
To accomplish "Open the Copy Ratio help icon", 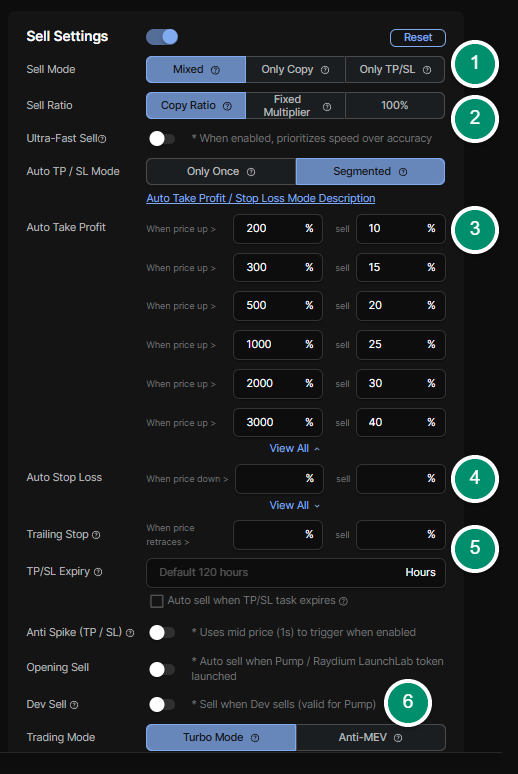I will (x=227, y=106).
